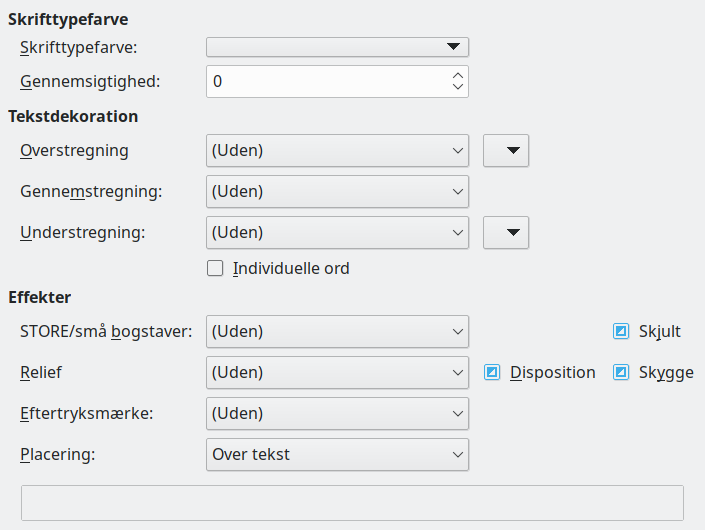Click the empty preview box at the bottom

pos(352,503)
